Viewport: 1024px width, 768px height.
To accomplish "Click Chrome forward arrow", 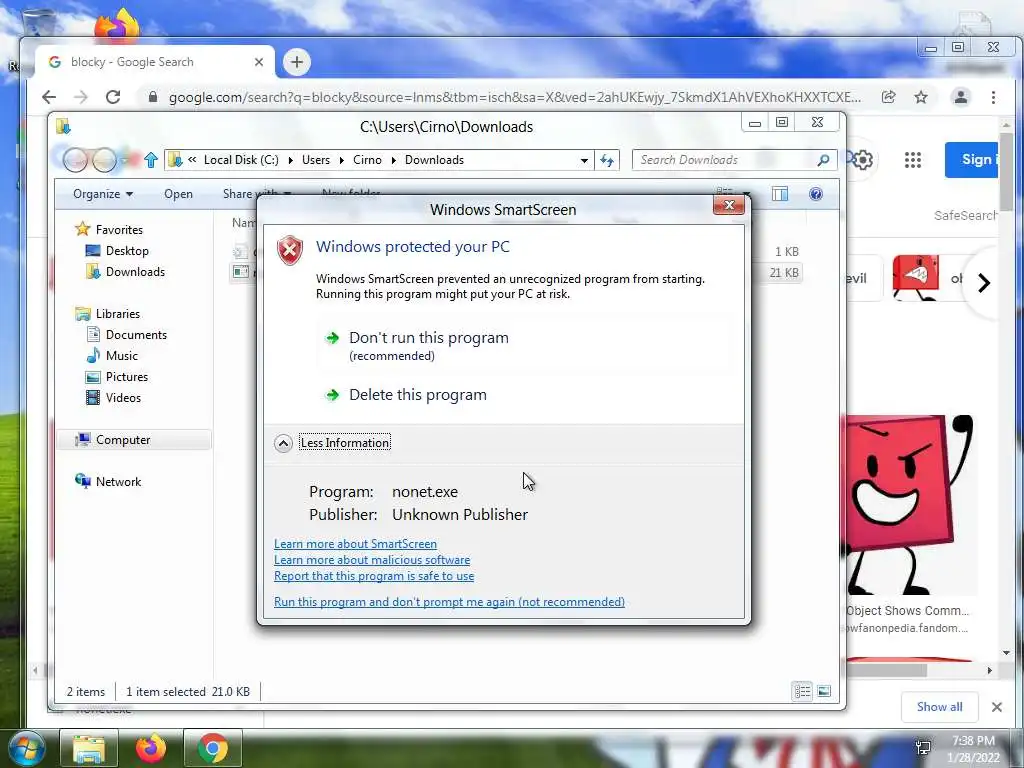I will click(80, 97).
